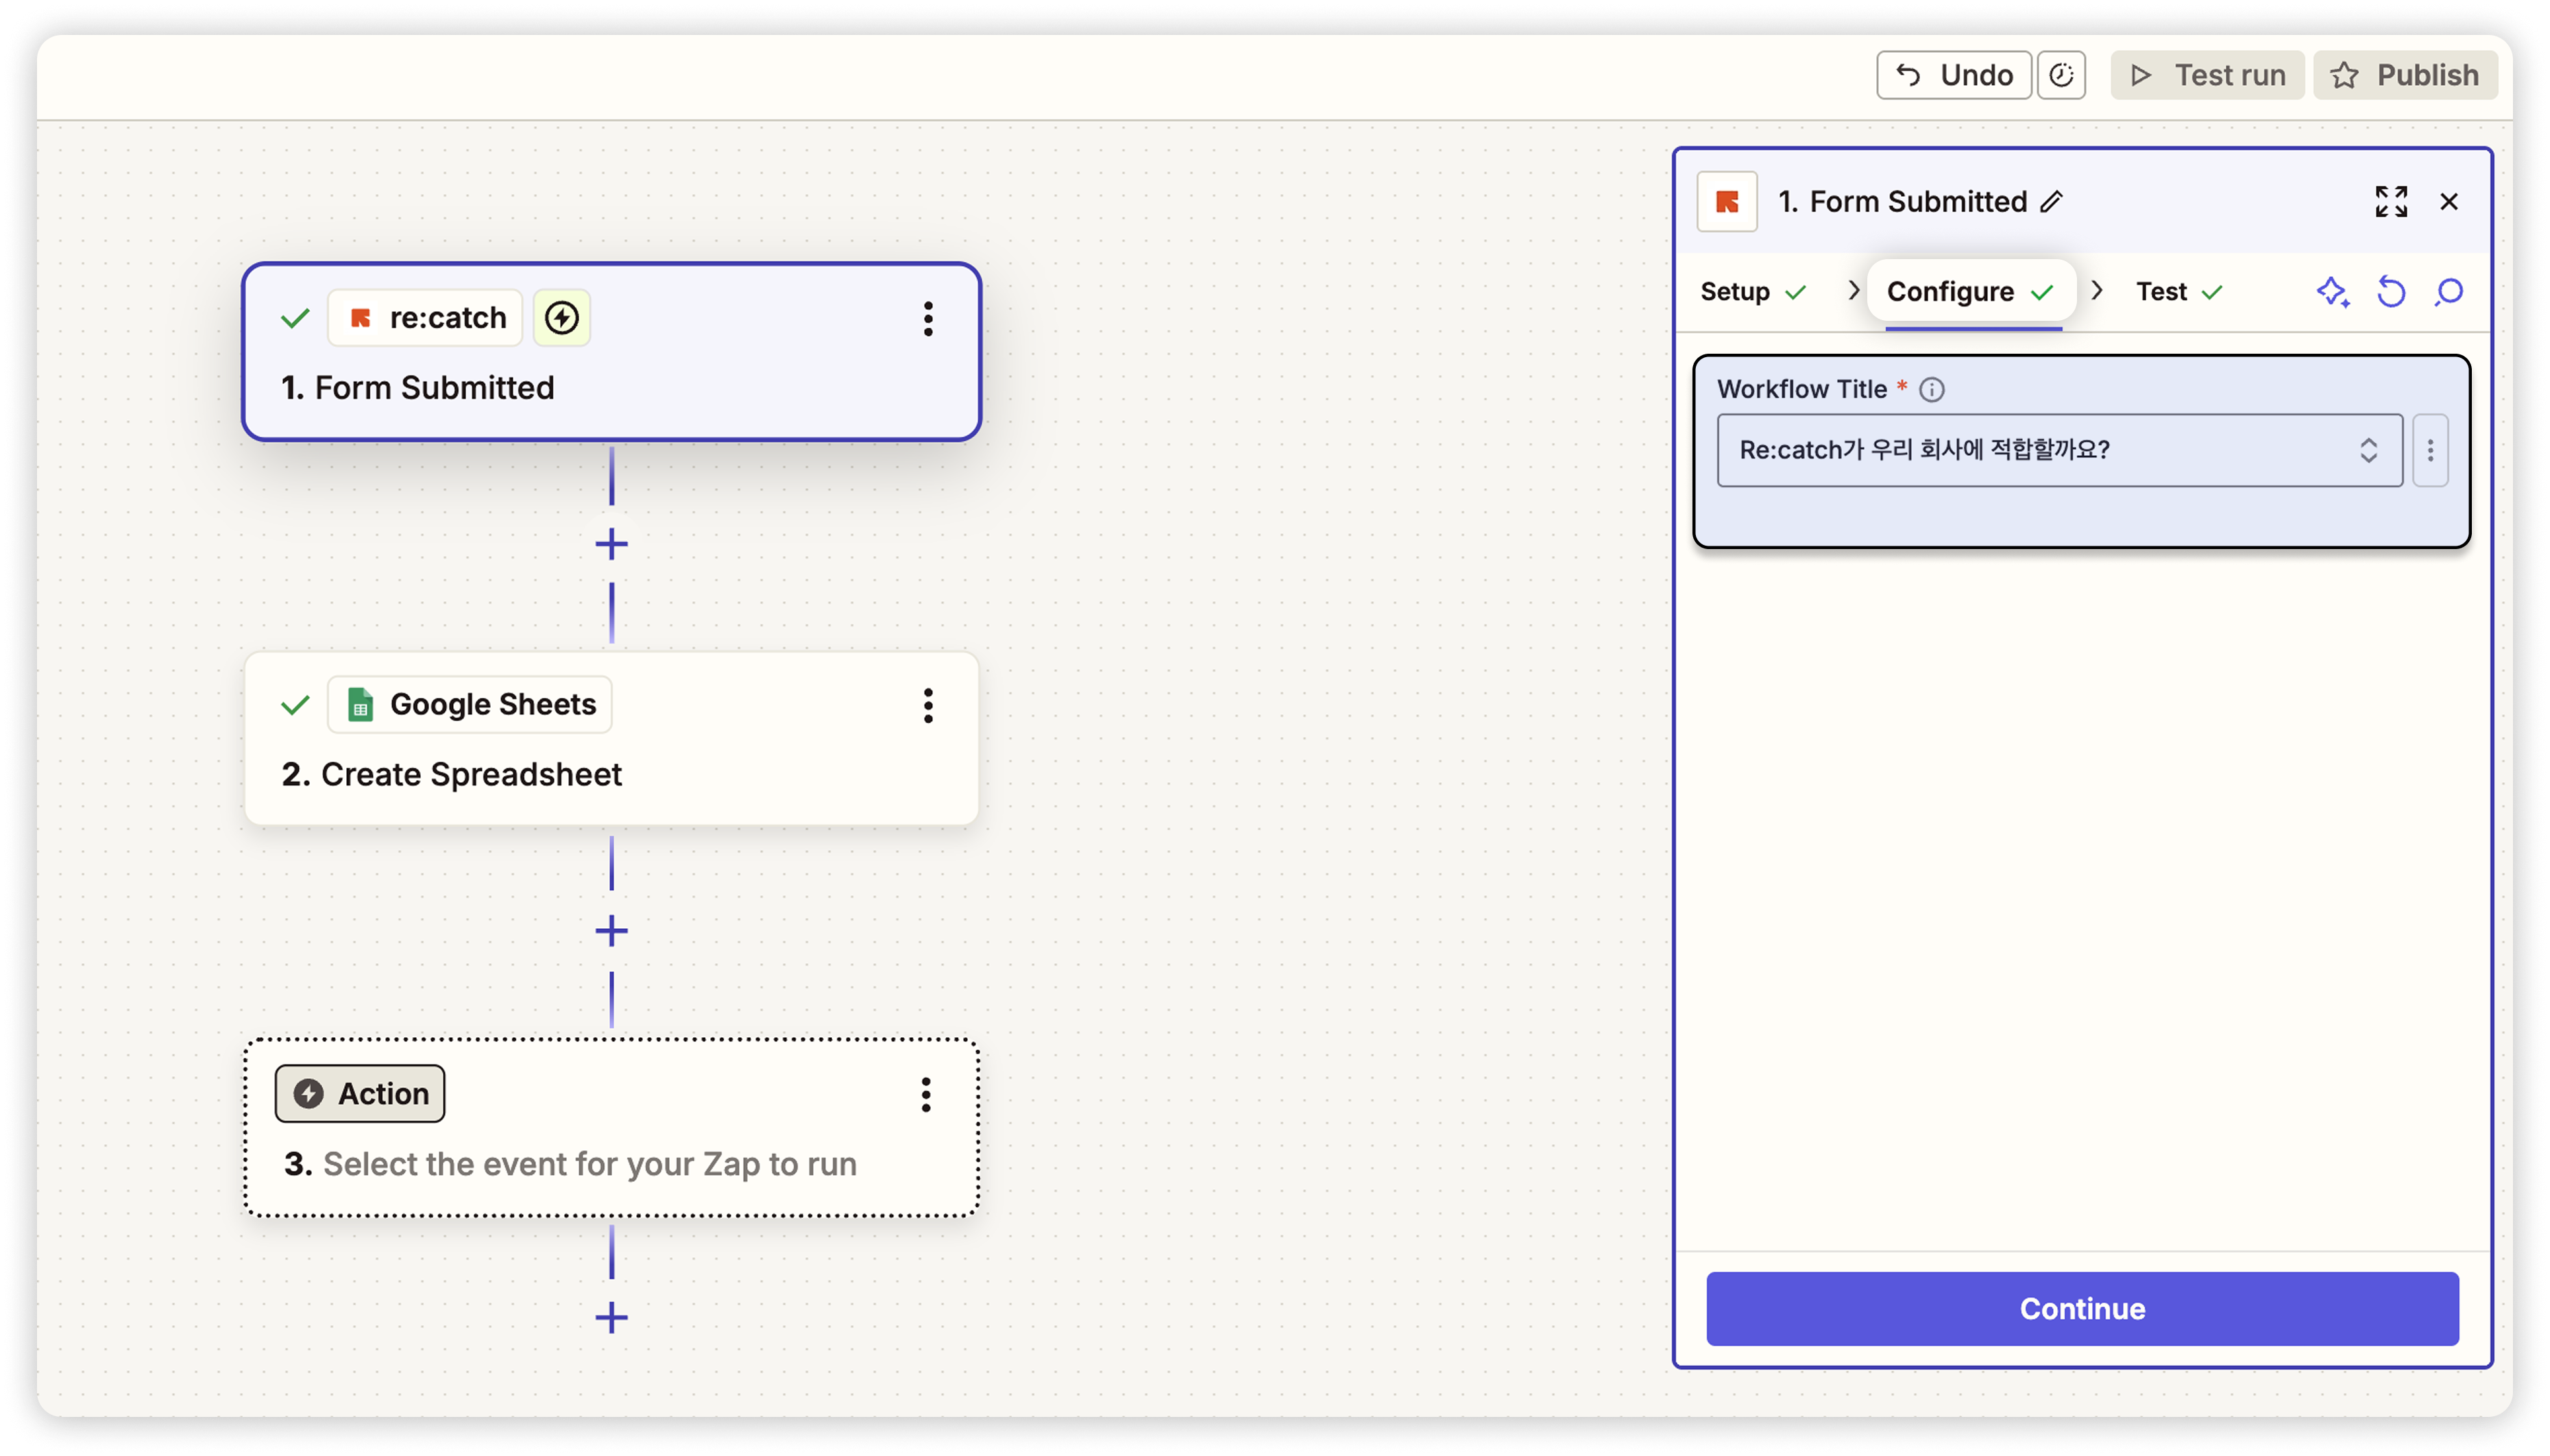
Task: Click the comment bubble icon in panel
Action: (x=2449, y=292)
